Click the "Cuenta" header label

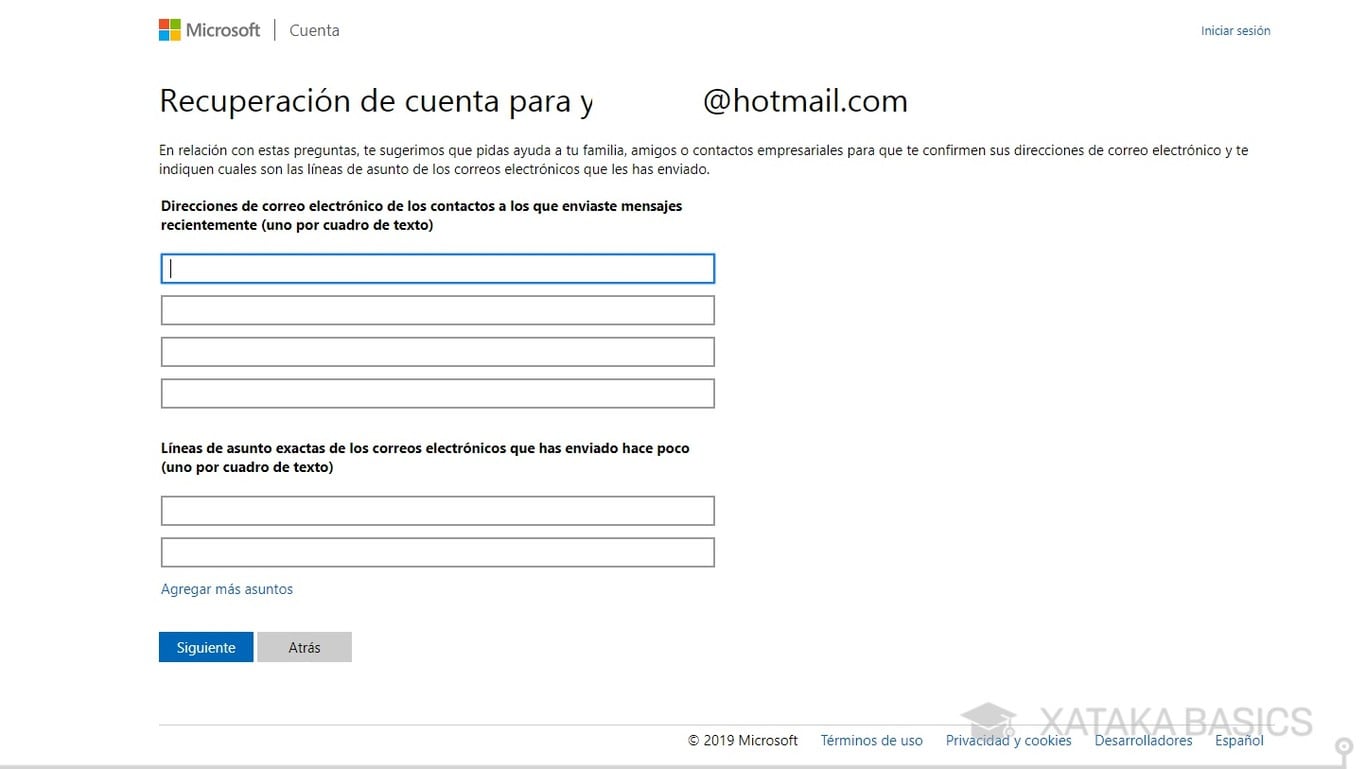[313, 30]
